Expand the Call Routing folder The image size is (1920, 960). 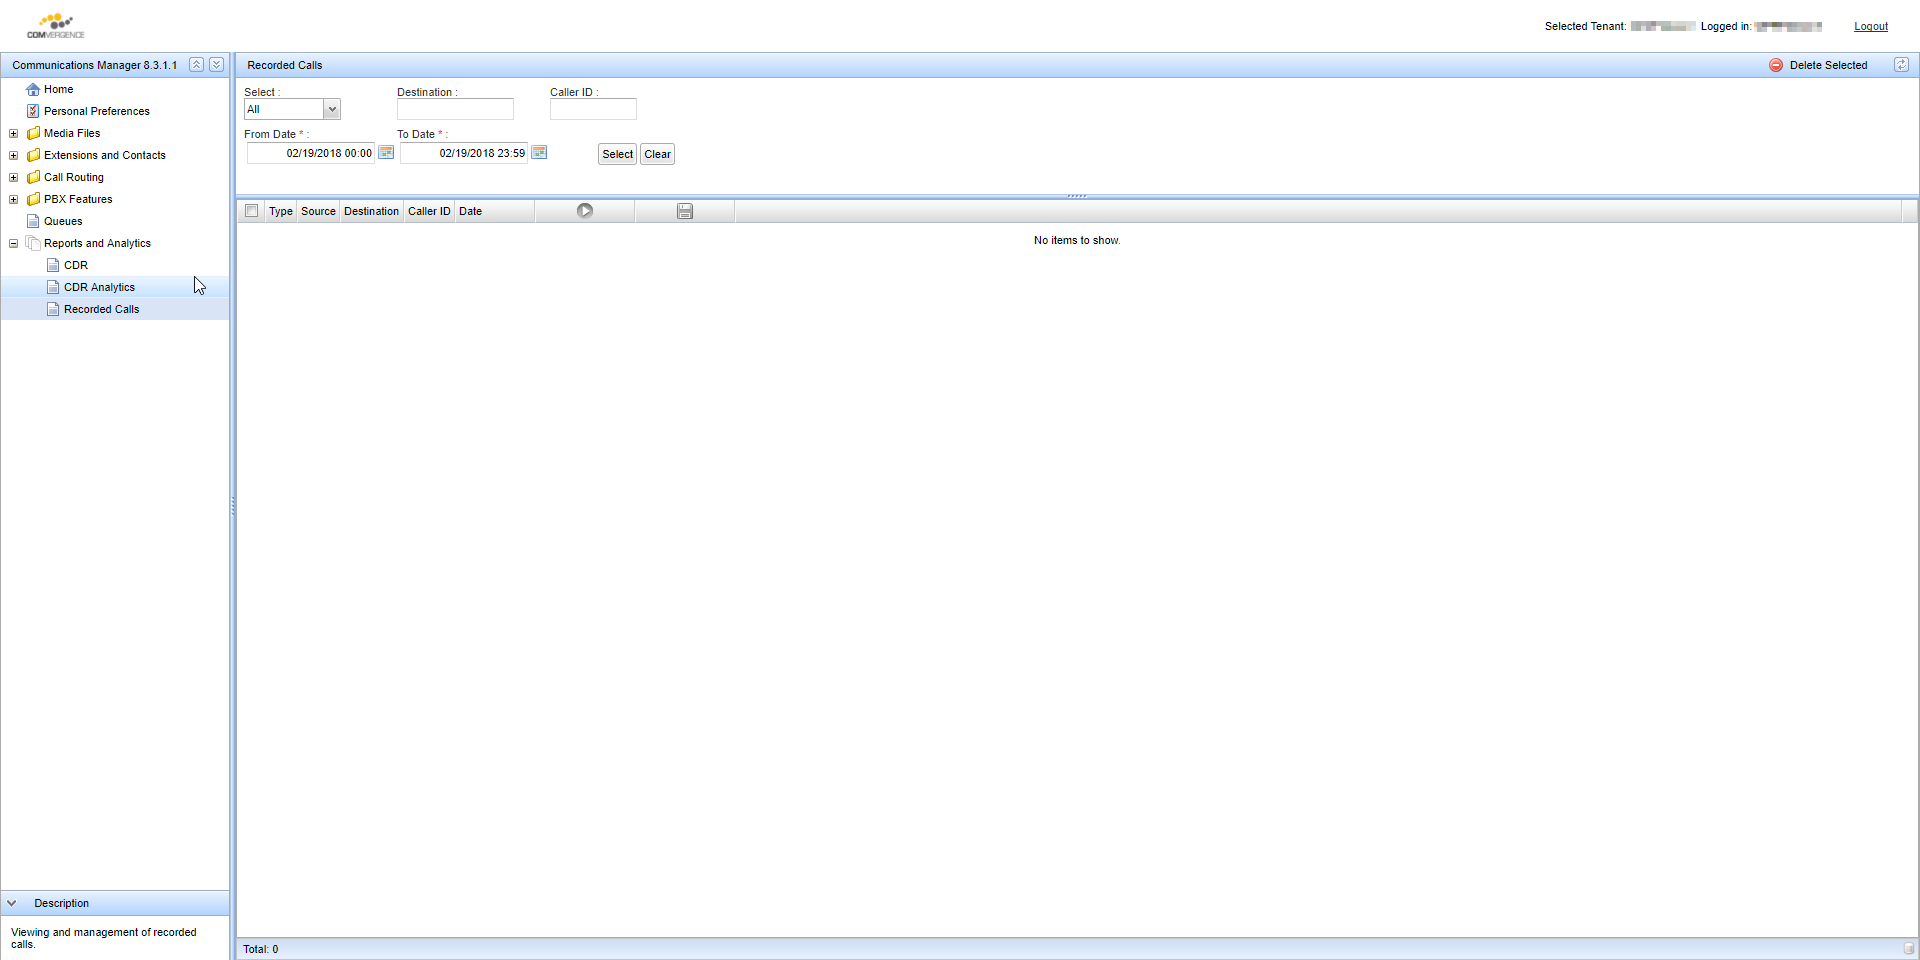pos(14,177)
